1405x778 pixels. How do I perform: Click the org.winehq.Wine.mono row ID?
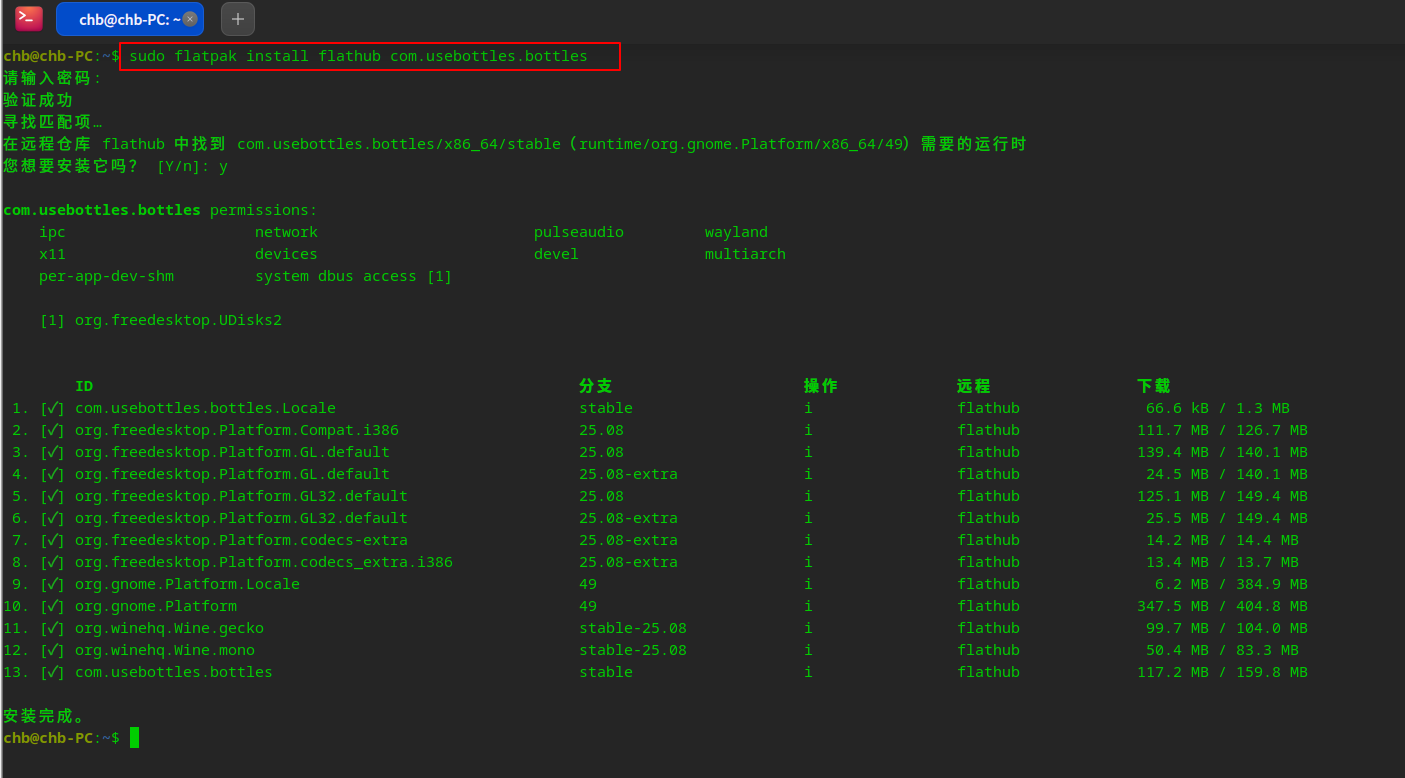(165, 650)
